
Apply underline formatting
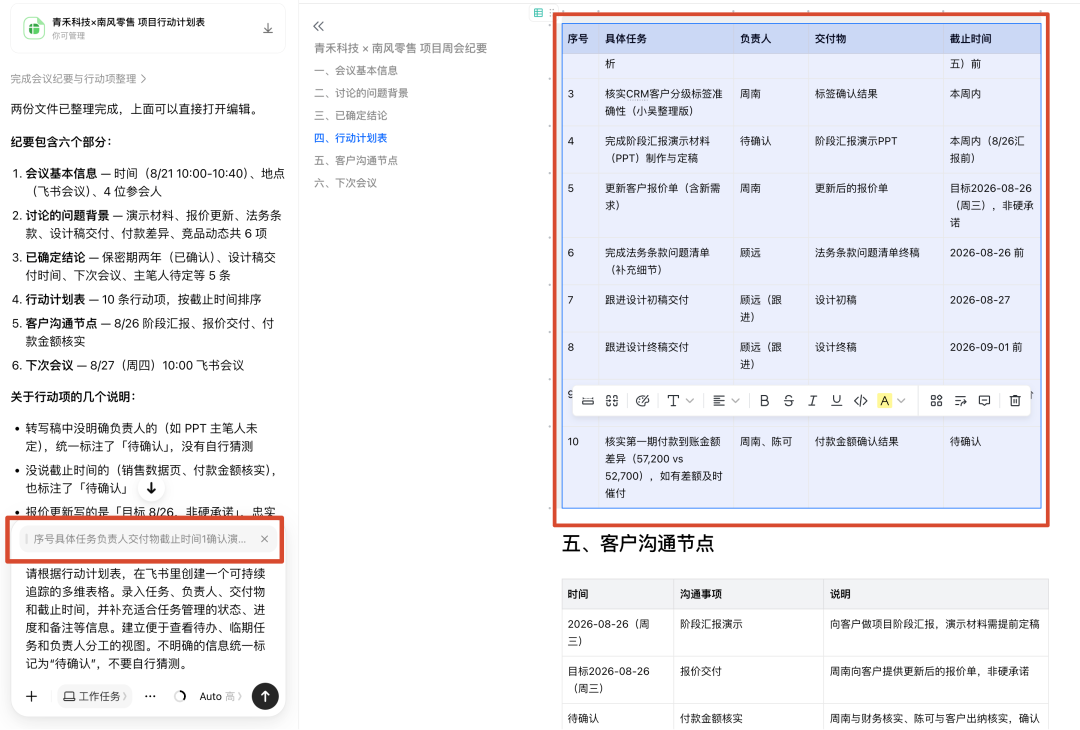coord(836,401)
